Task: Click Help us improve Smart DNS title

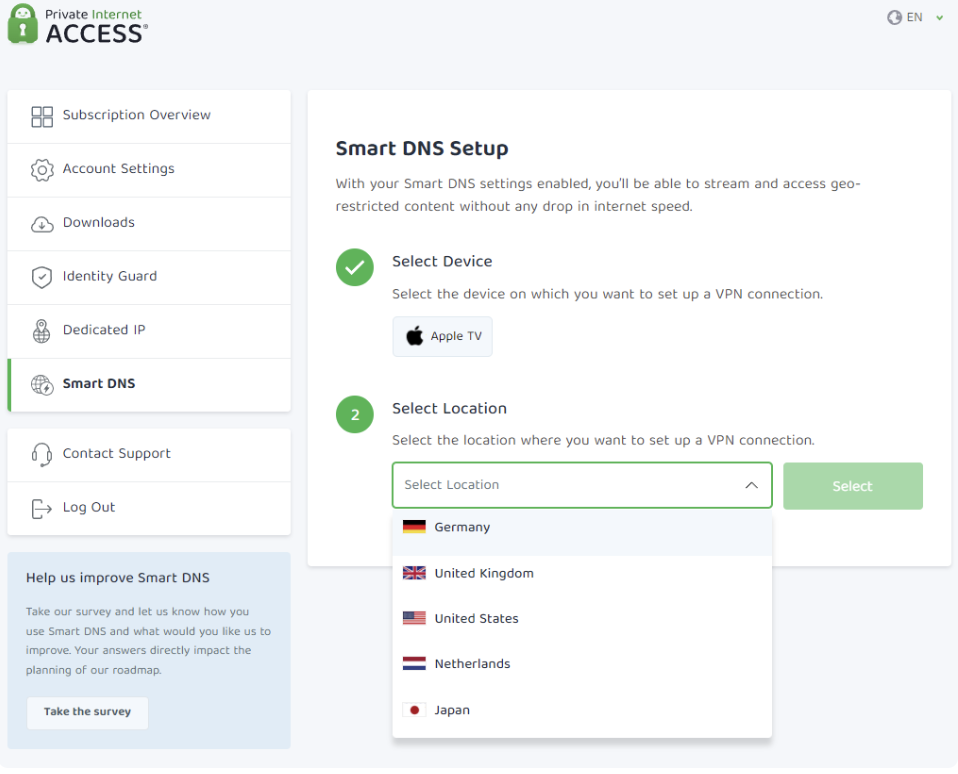Action: pyautogui.click(x=117, y=578)
